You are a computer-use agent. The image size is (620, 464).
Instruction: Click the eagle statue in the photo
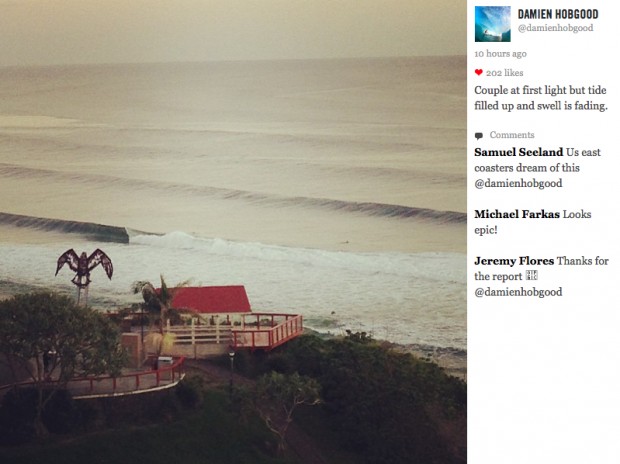[84, 268]
